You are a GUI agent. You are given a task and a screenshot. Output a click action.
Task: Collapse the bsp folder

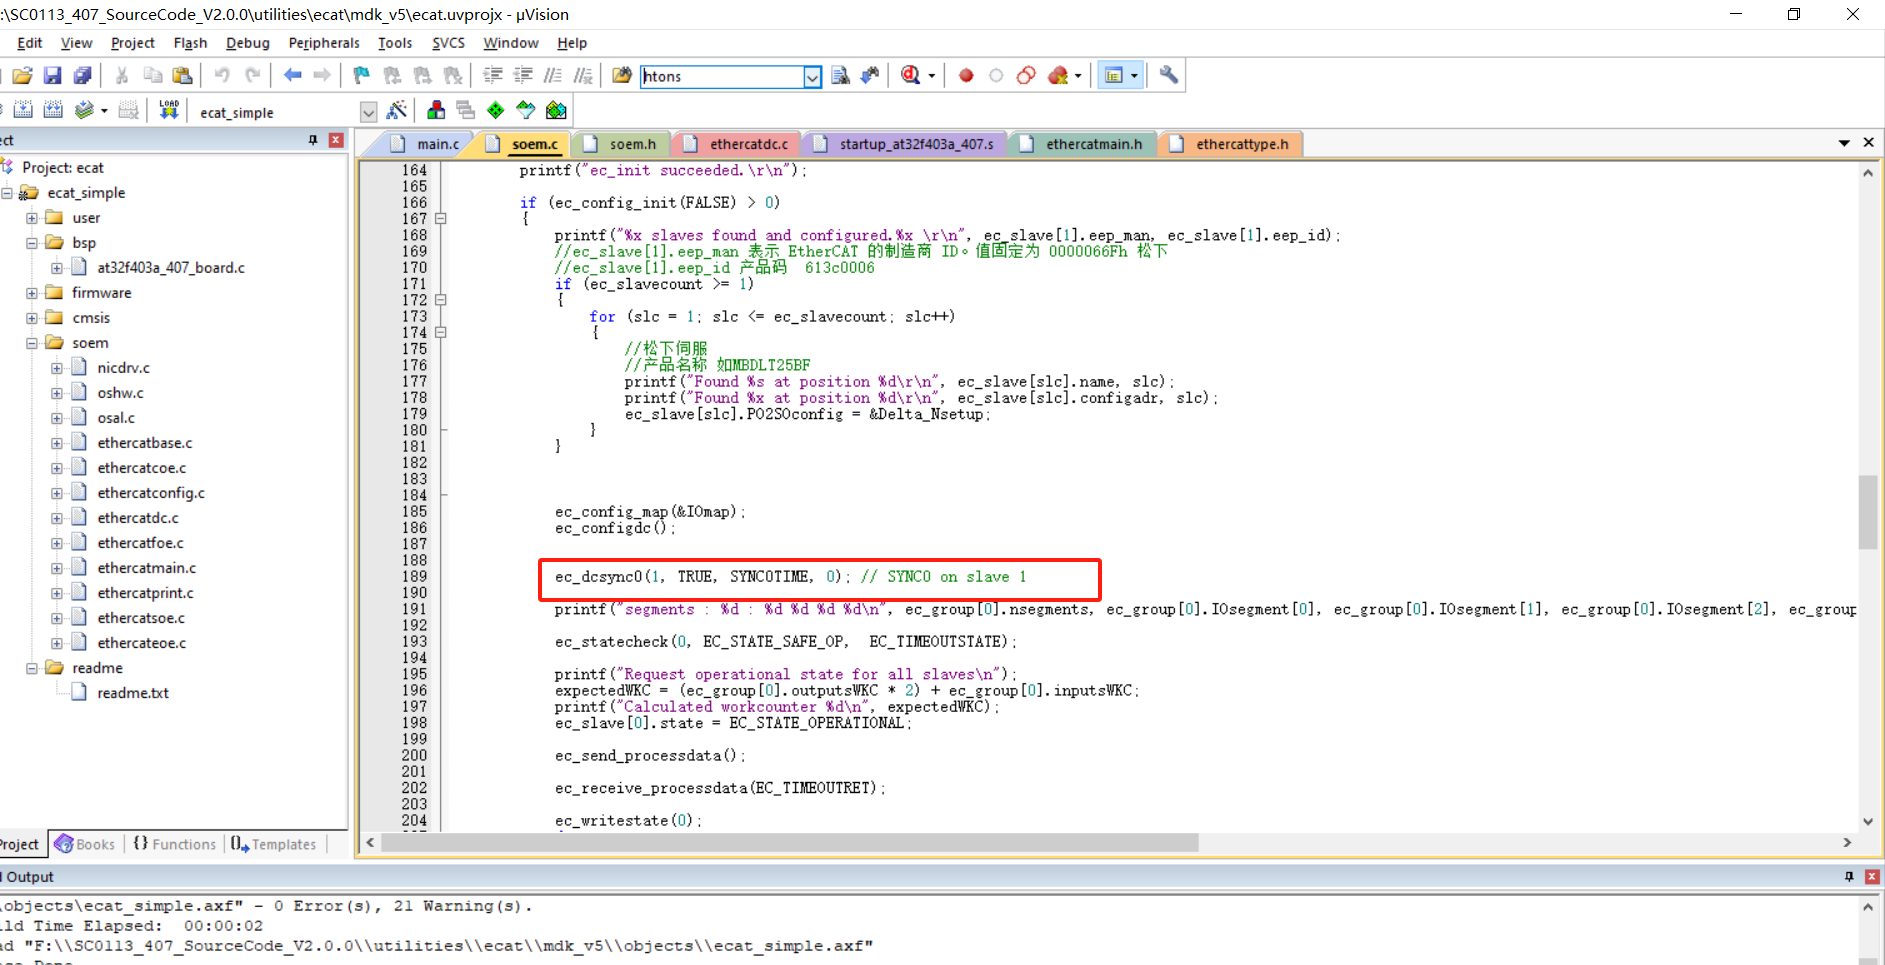point(32,243)
